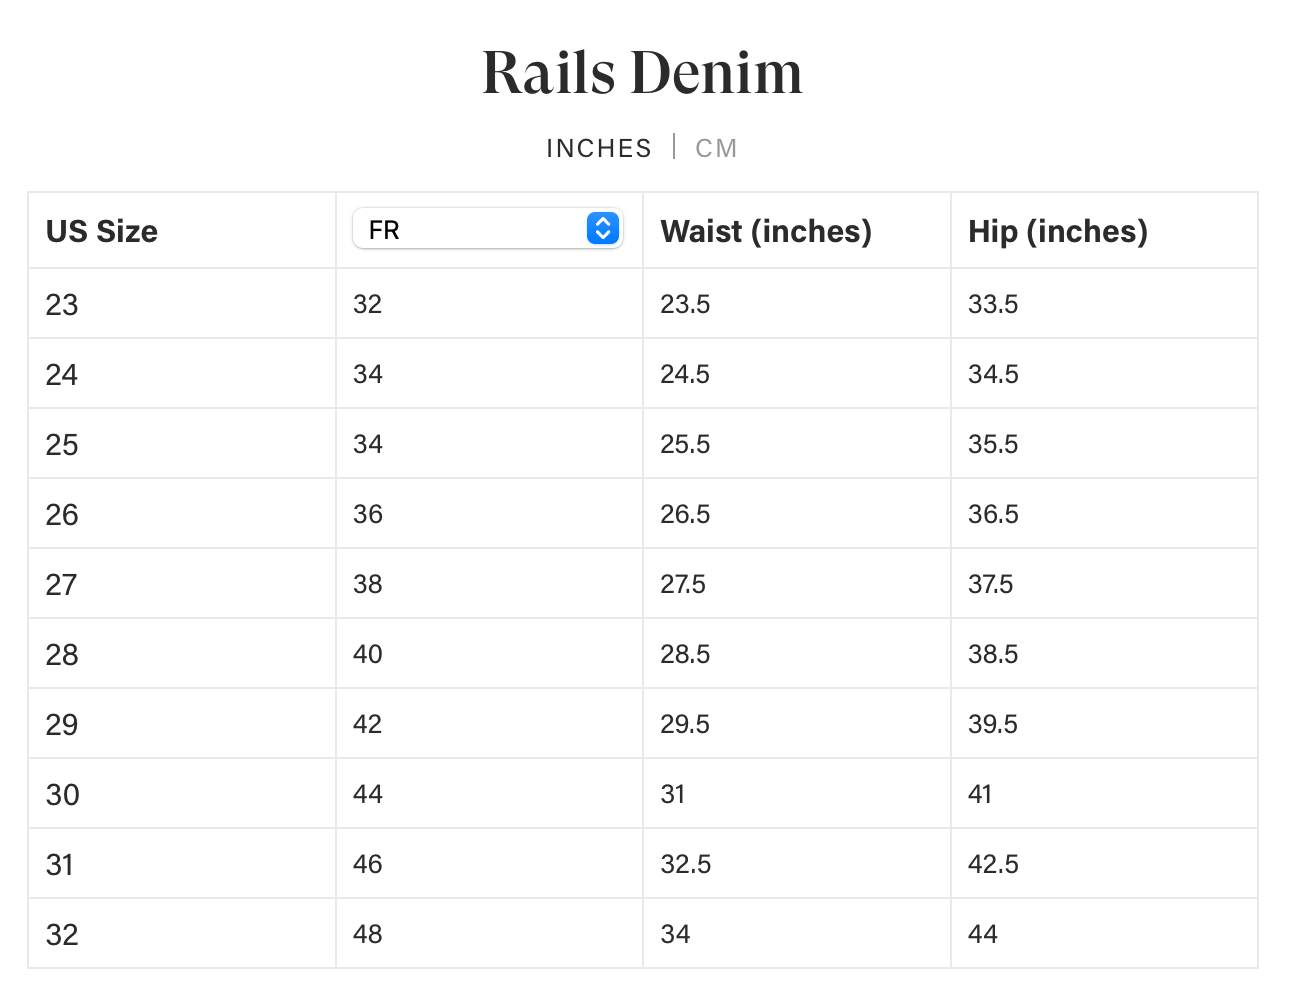Click the Hip (inches) column header

(1057, 232)
